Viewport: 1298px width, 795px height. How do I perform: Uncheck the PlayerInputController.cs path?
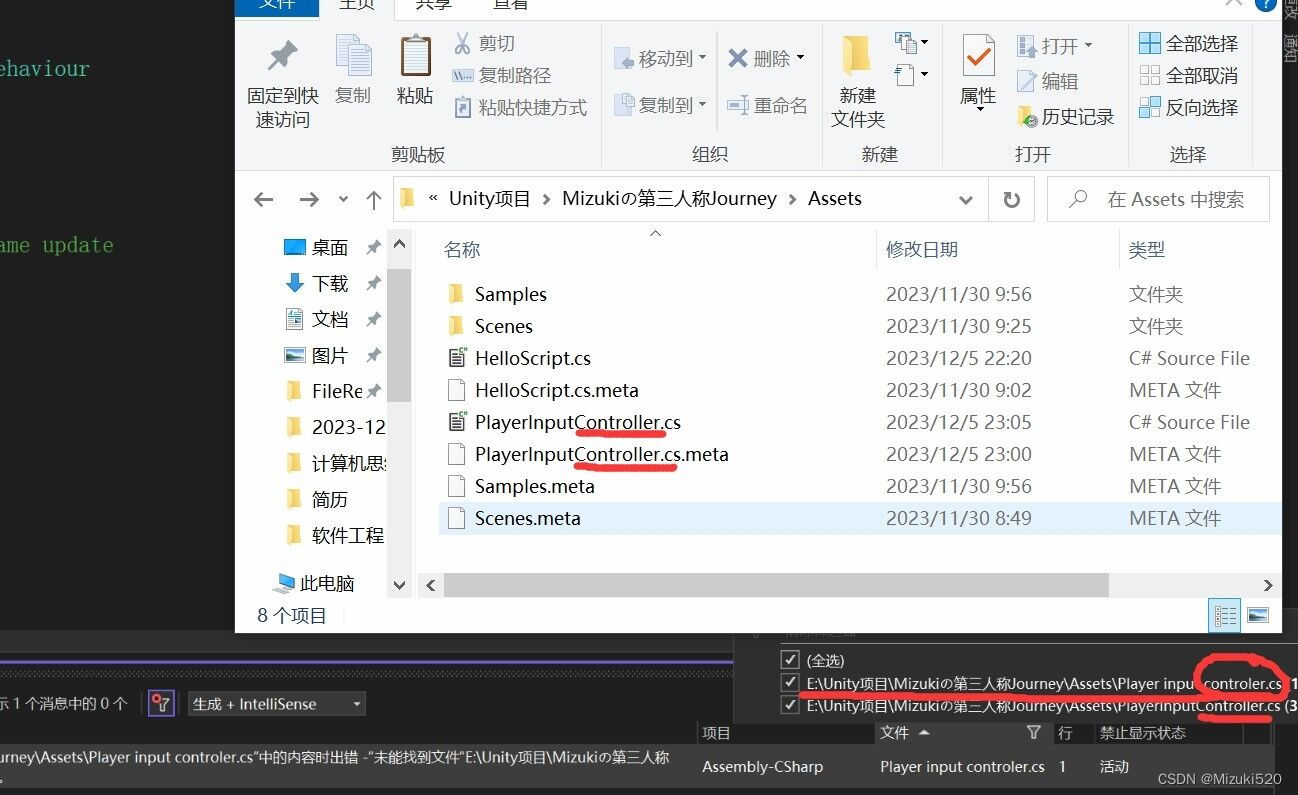pos(790,706)
